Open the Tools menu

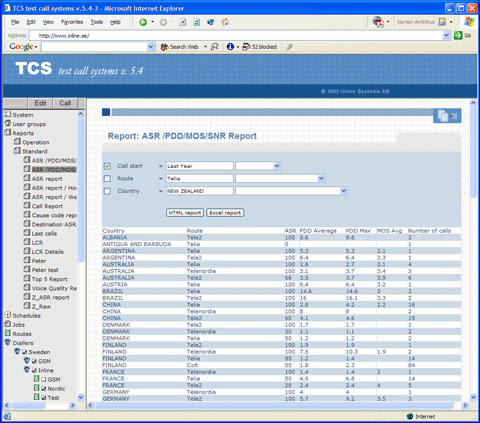(x=97, y=22)
